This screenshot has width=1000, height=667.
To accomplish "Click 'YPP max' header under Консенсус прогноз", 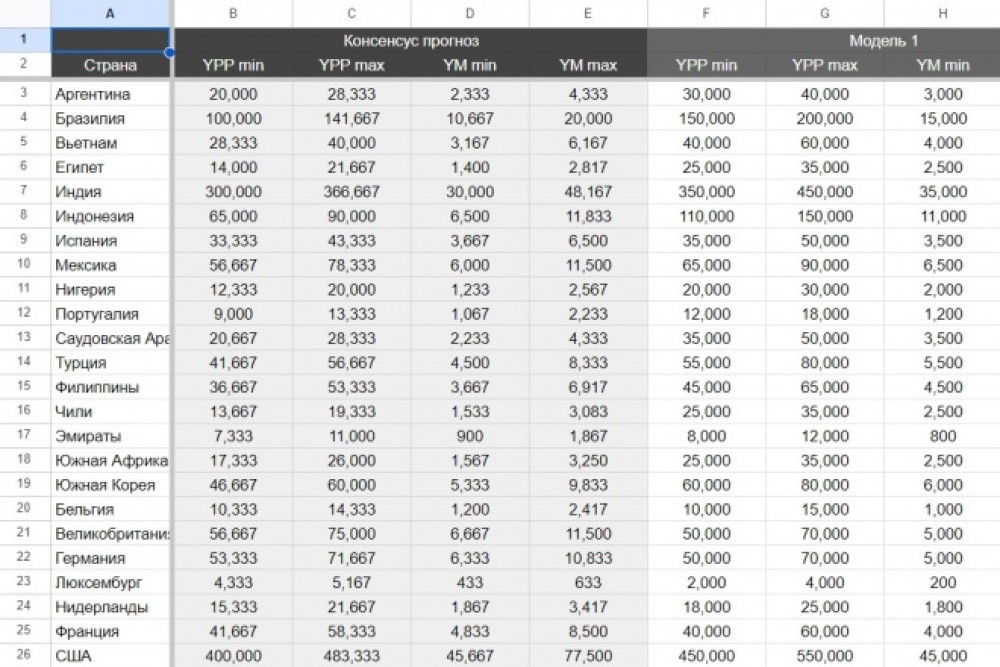I will tap(351, 65).
